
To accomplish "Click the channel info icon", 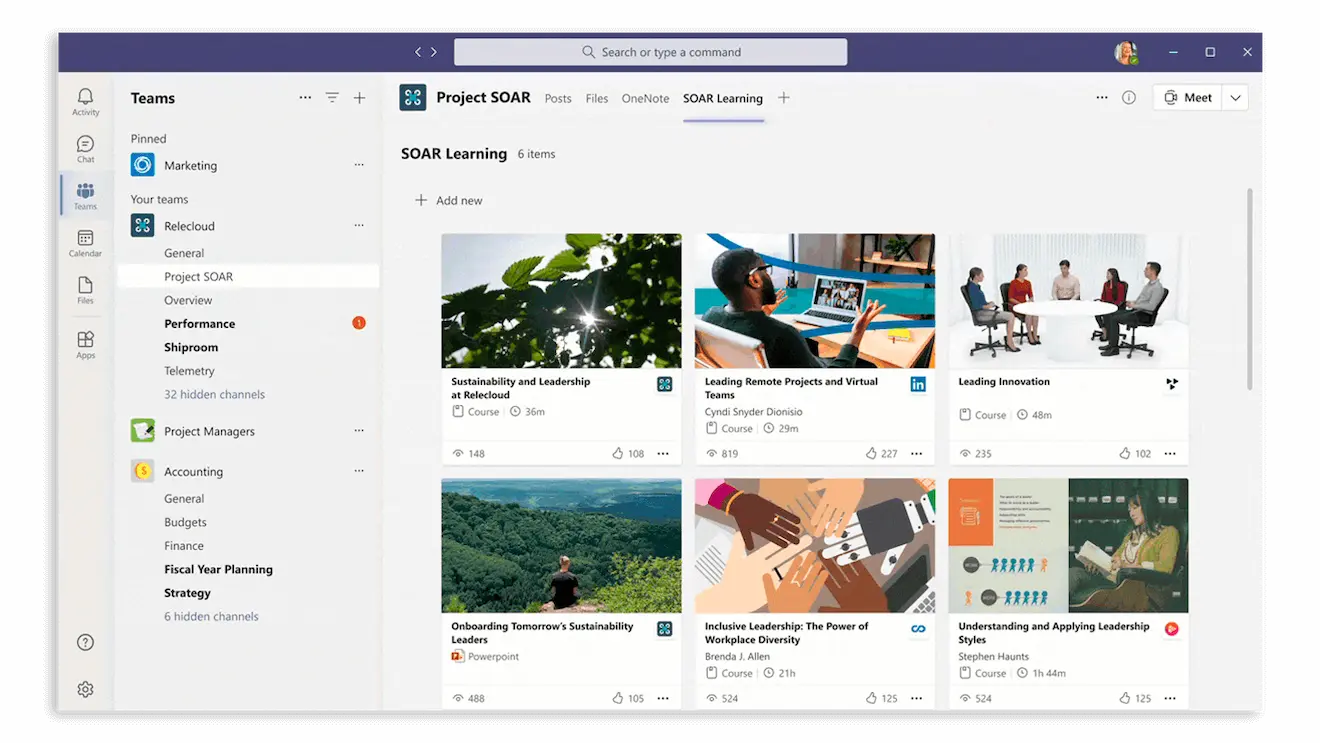I will pos(1129,98).
